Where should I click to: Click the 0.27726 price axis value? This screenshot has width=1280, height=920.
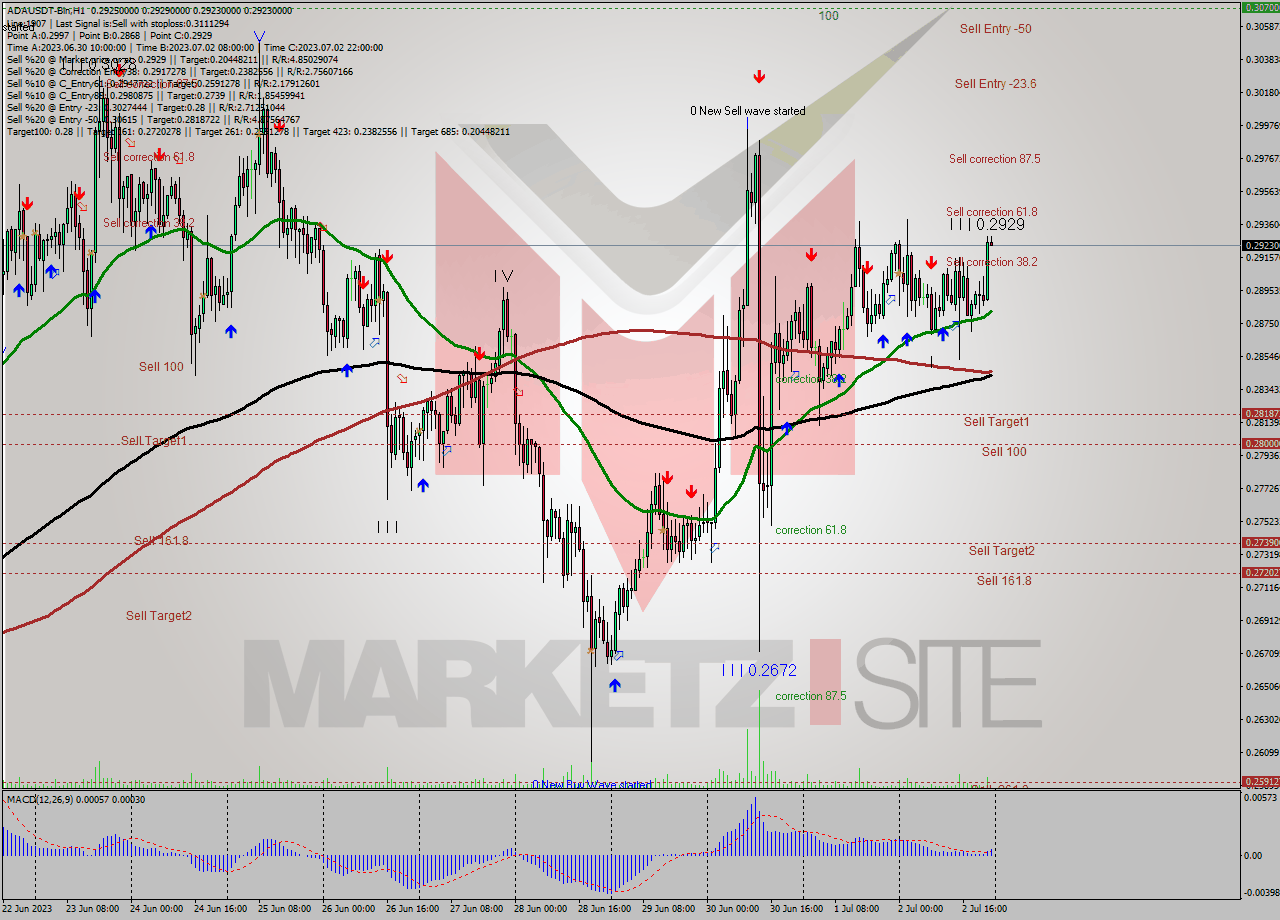(x=1261, y=488)
